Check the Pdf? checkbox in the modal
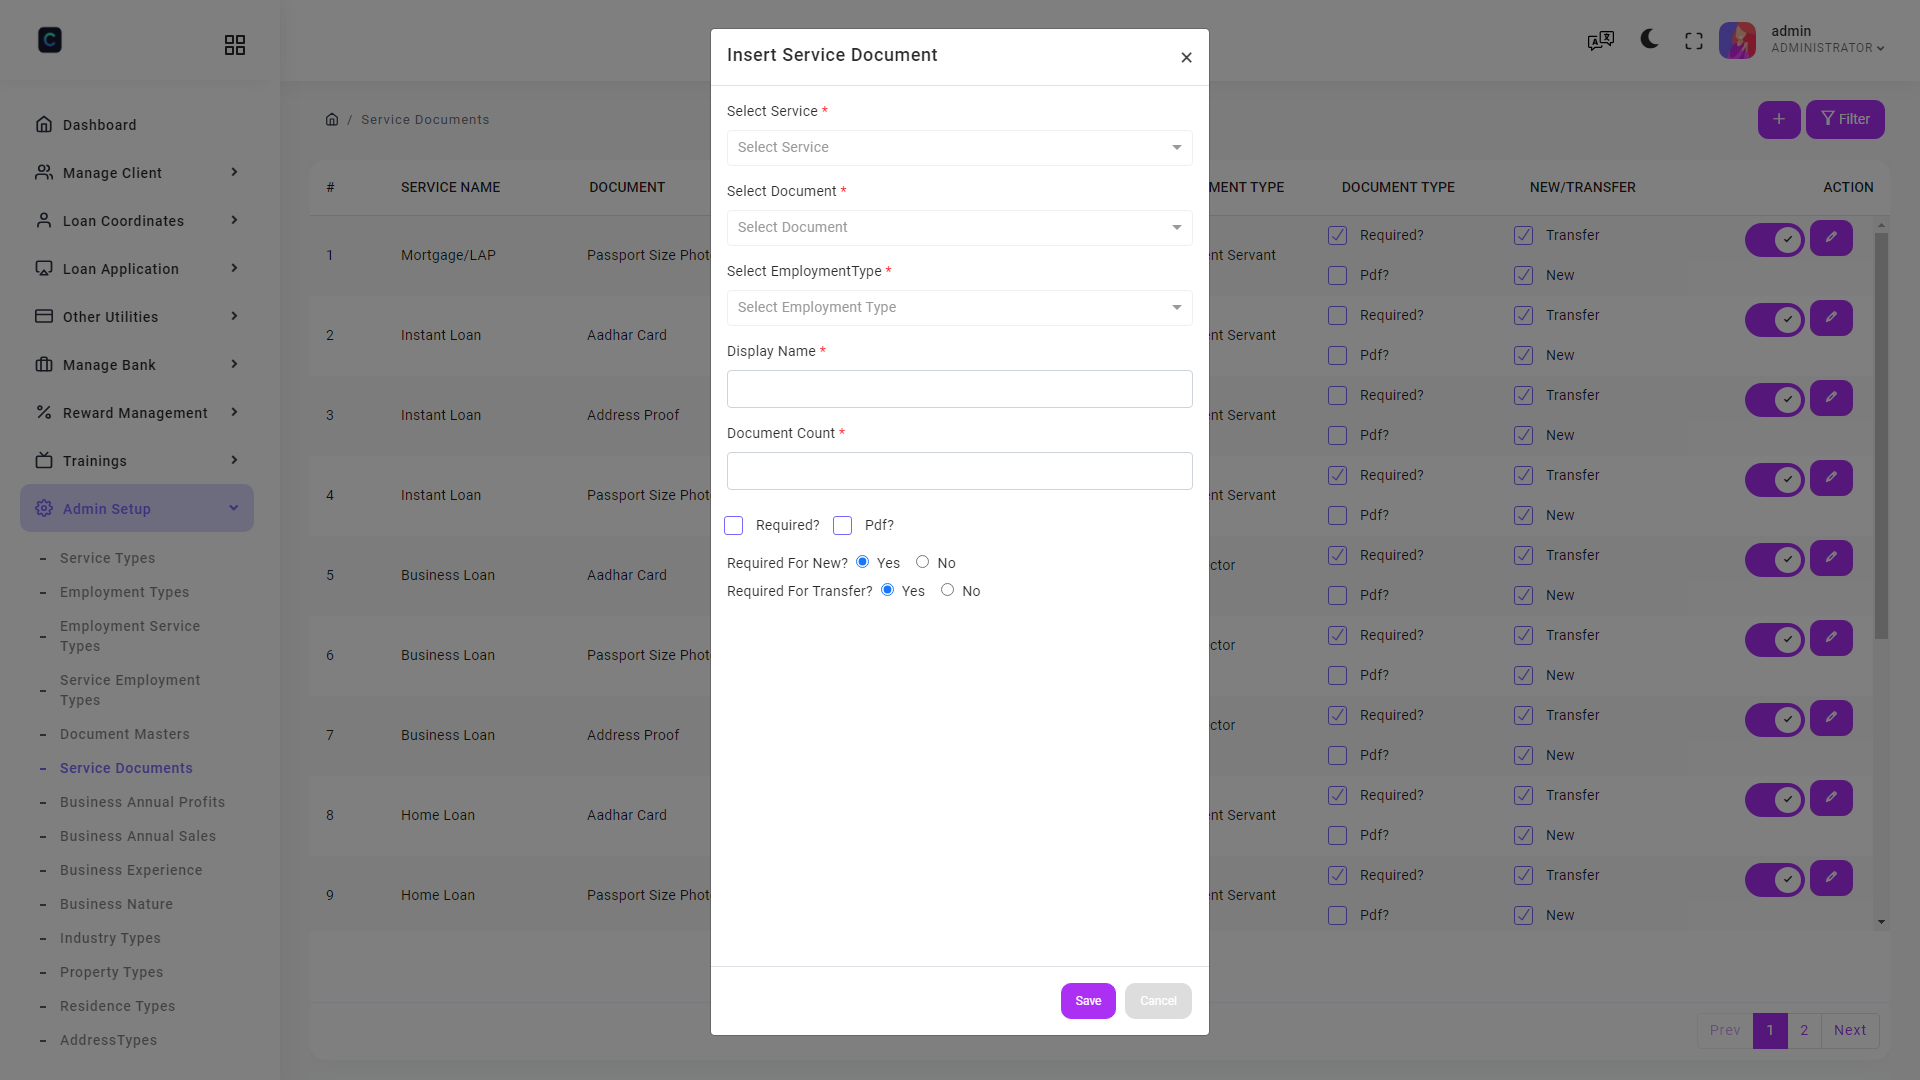The height and width of the screenshot is (1080, 1920). point(843,525)
